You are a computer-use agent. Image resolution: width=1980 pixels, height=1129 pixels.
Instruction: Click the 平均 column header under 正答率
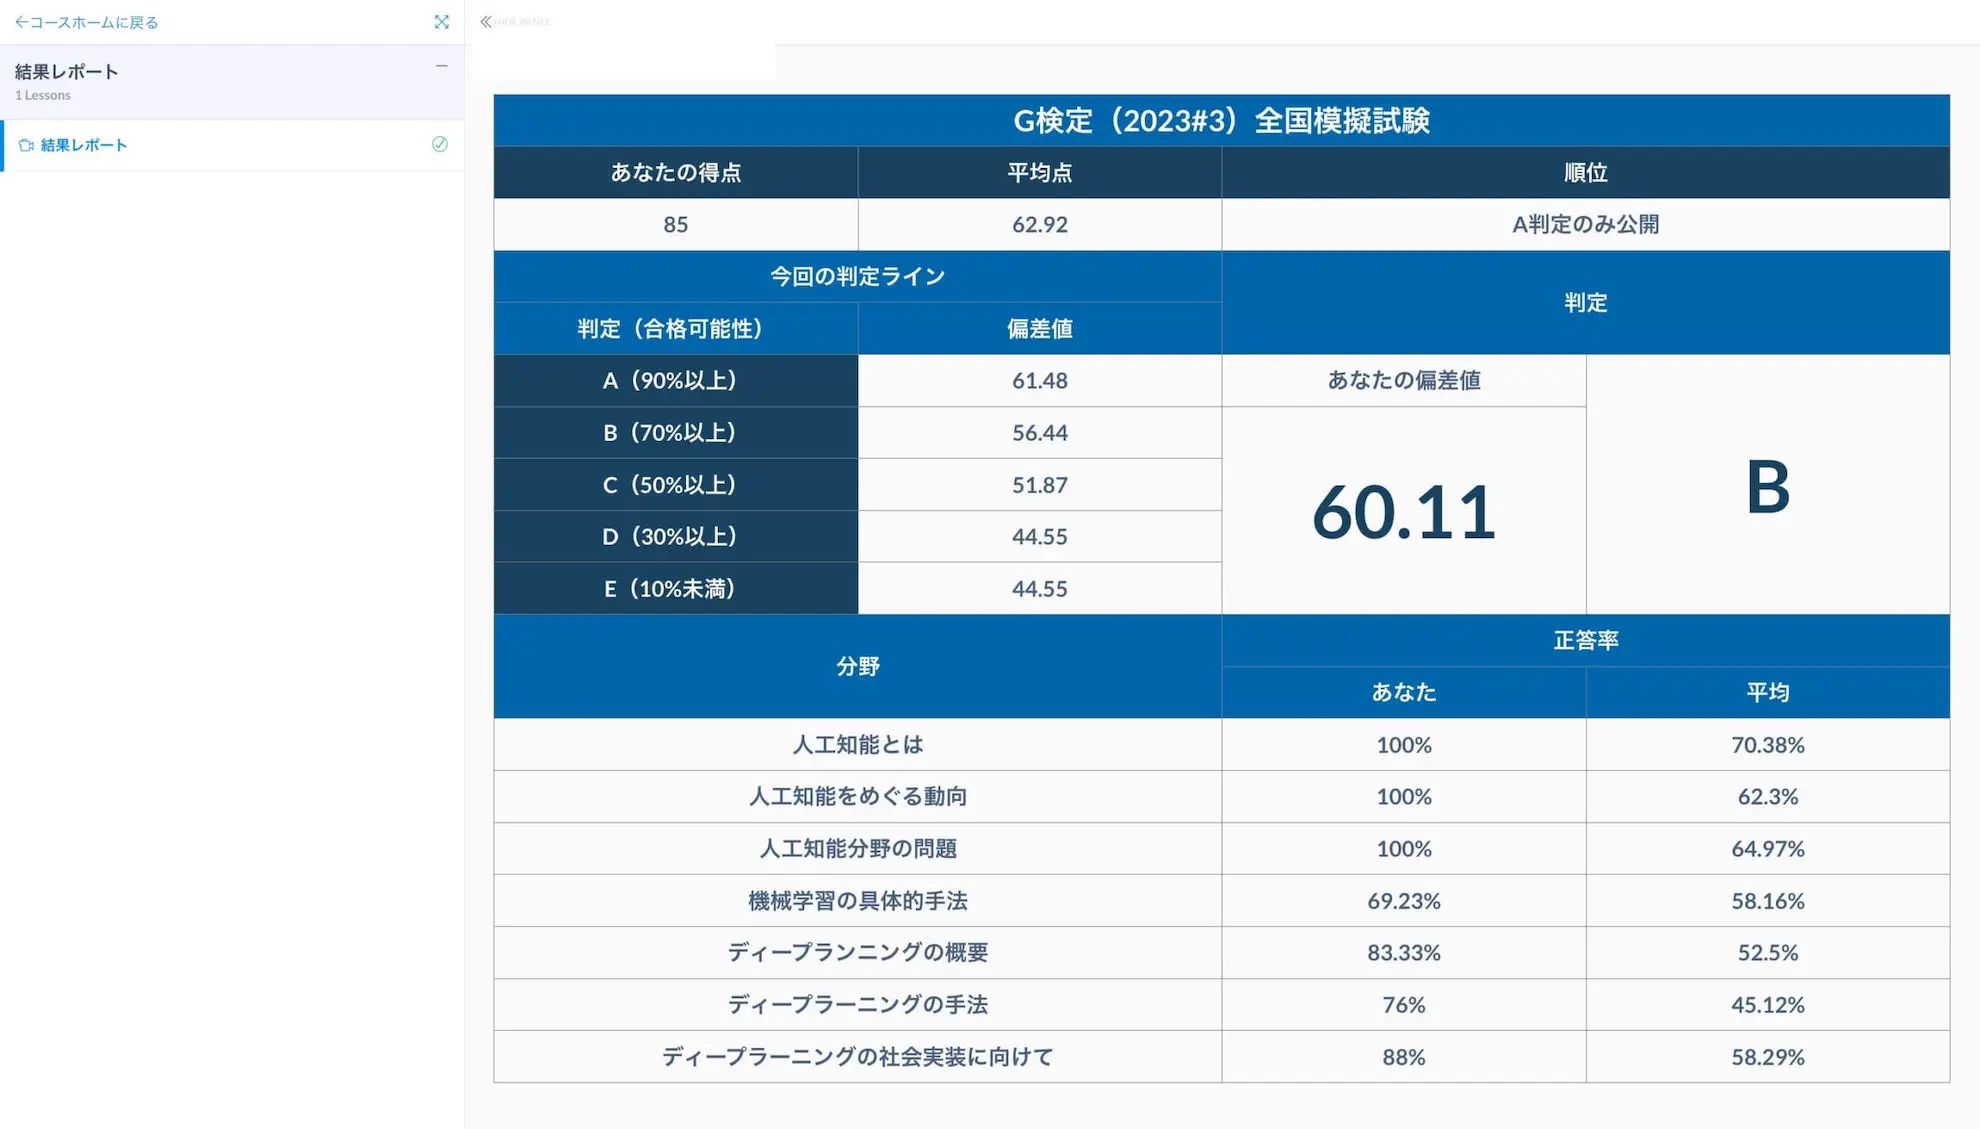pyautogui.click(x=1768, y=692)
